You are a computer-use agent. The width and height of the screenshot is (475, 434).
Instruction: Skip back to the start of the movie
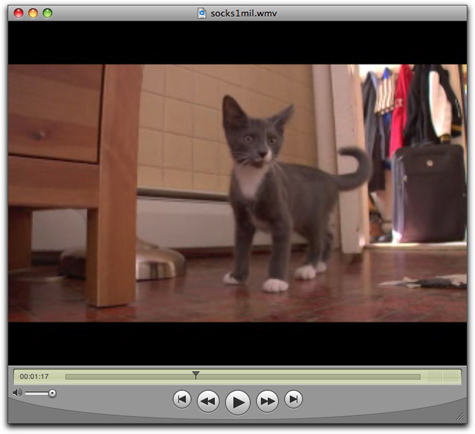click(182, 399)
